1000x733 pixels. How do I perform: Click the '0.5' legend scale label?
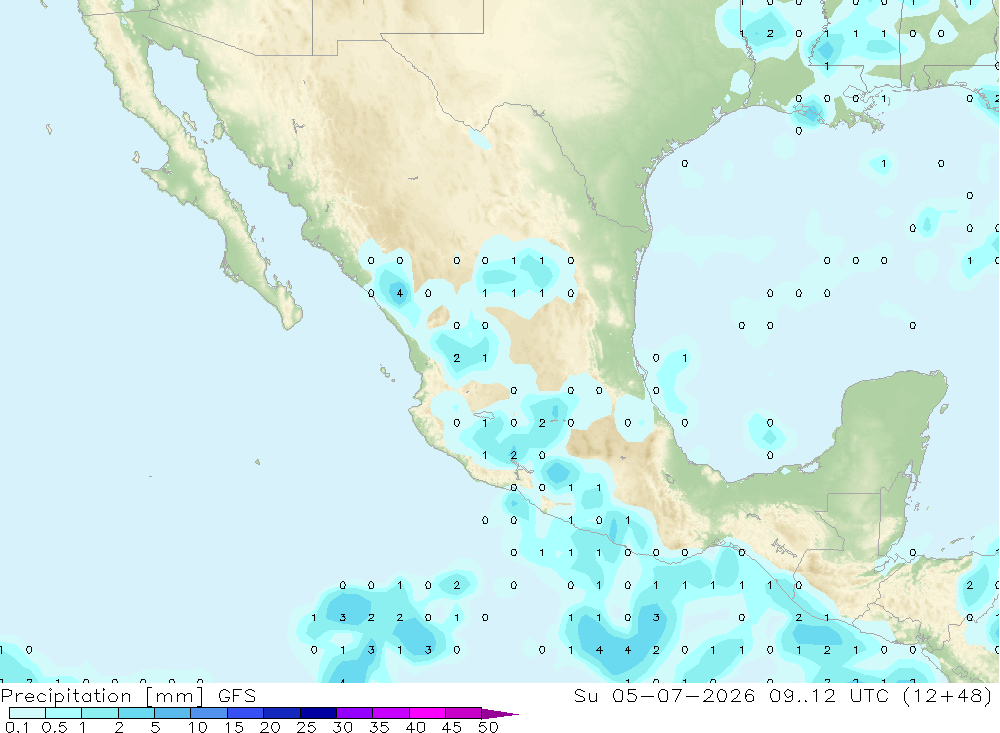pyautogui.click(x=54, y=727)
